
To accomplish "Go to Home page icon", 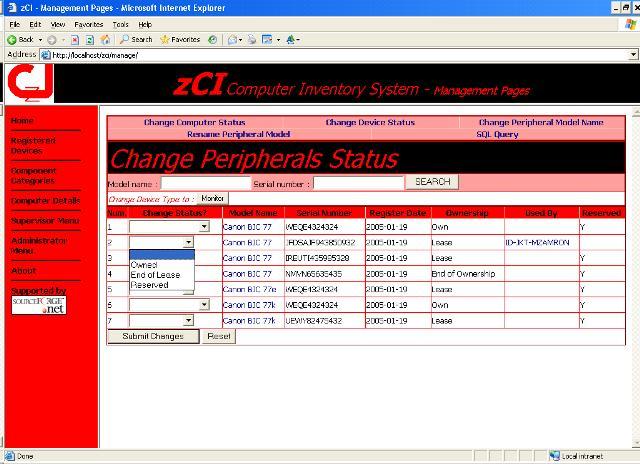I will 106,39.
